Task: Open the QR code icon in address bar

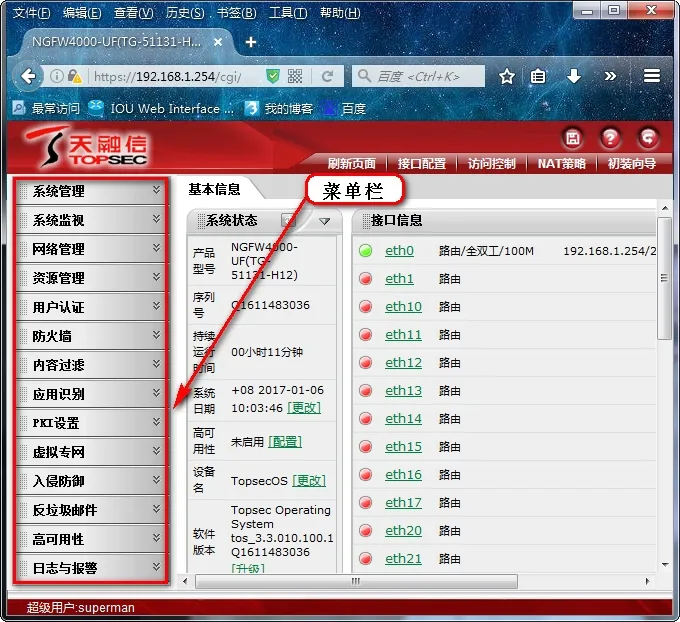Action: click(295, 77)
